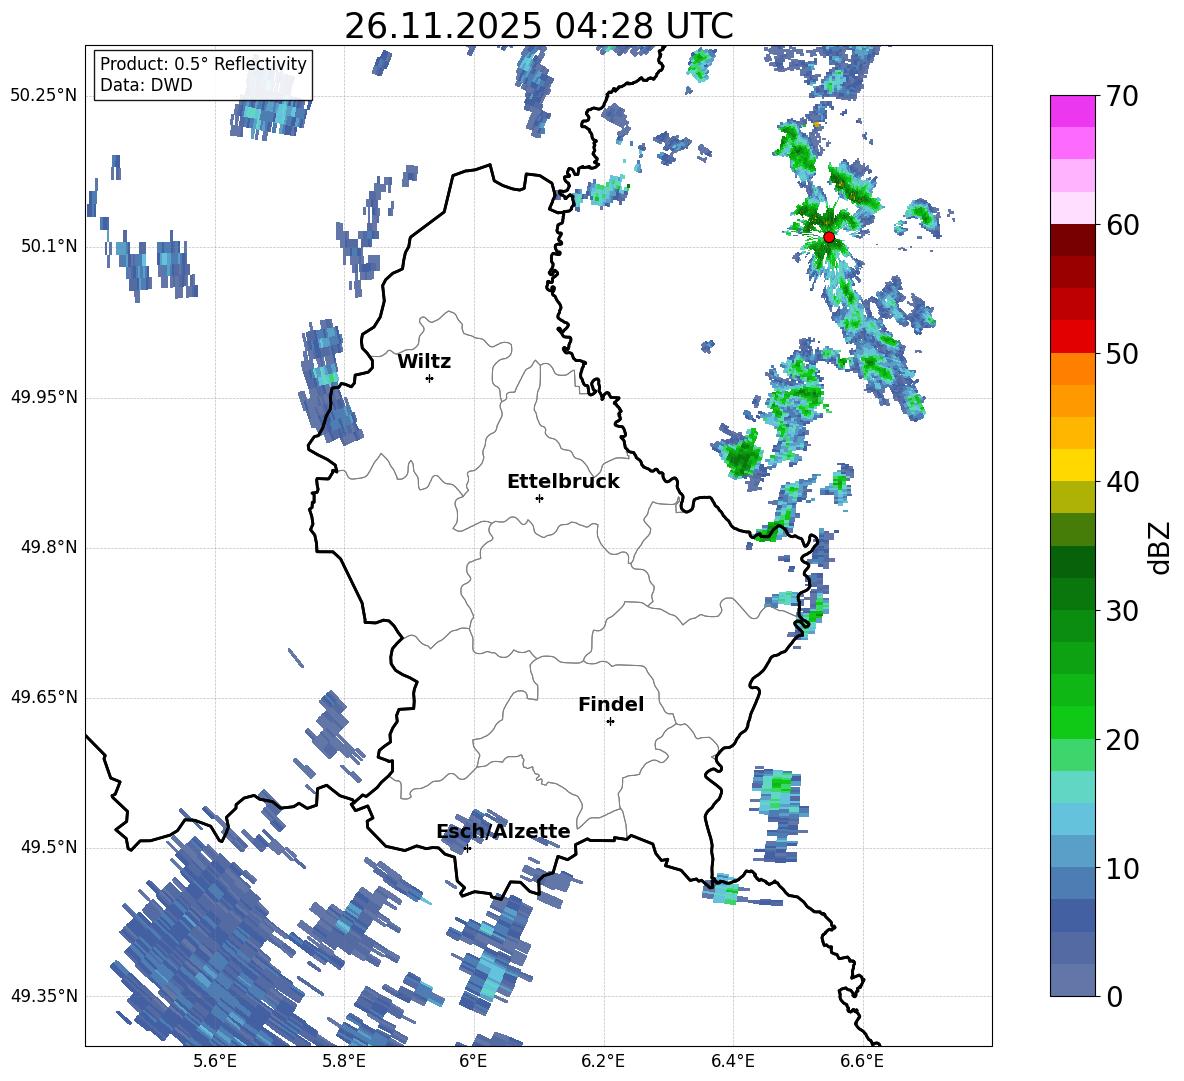
Task: Click the Wiltz station cross marker
Action: coord(430,378)
